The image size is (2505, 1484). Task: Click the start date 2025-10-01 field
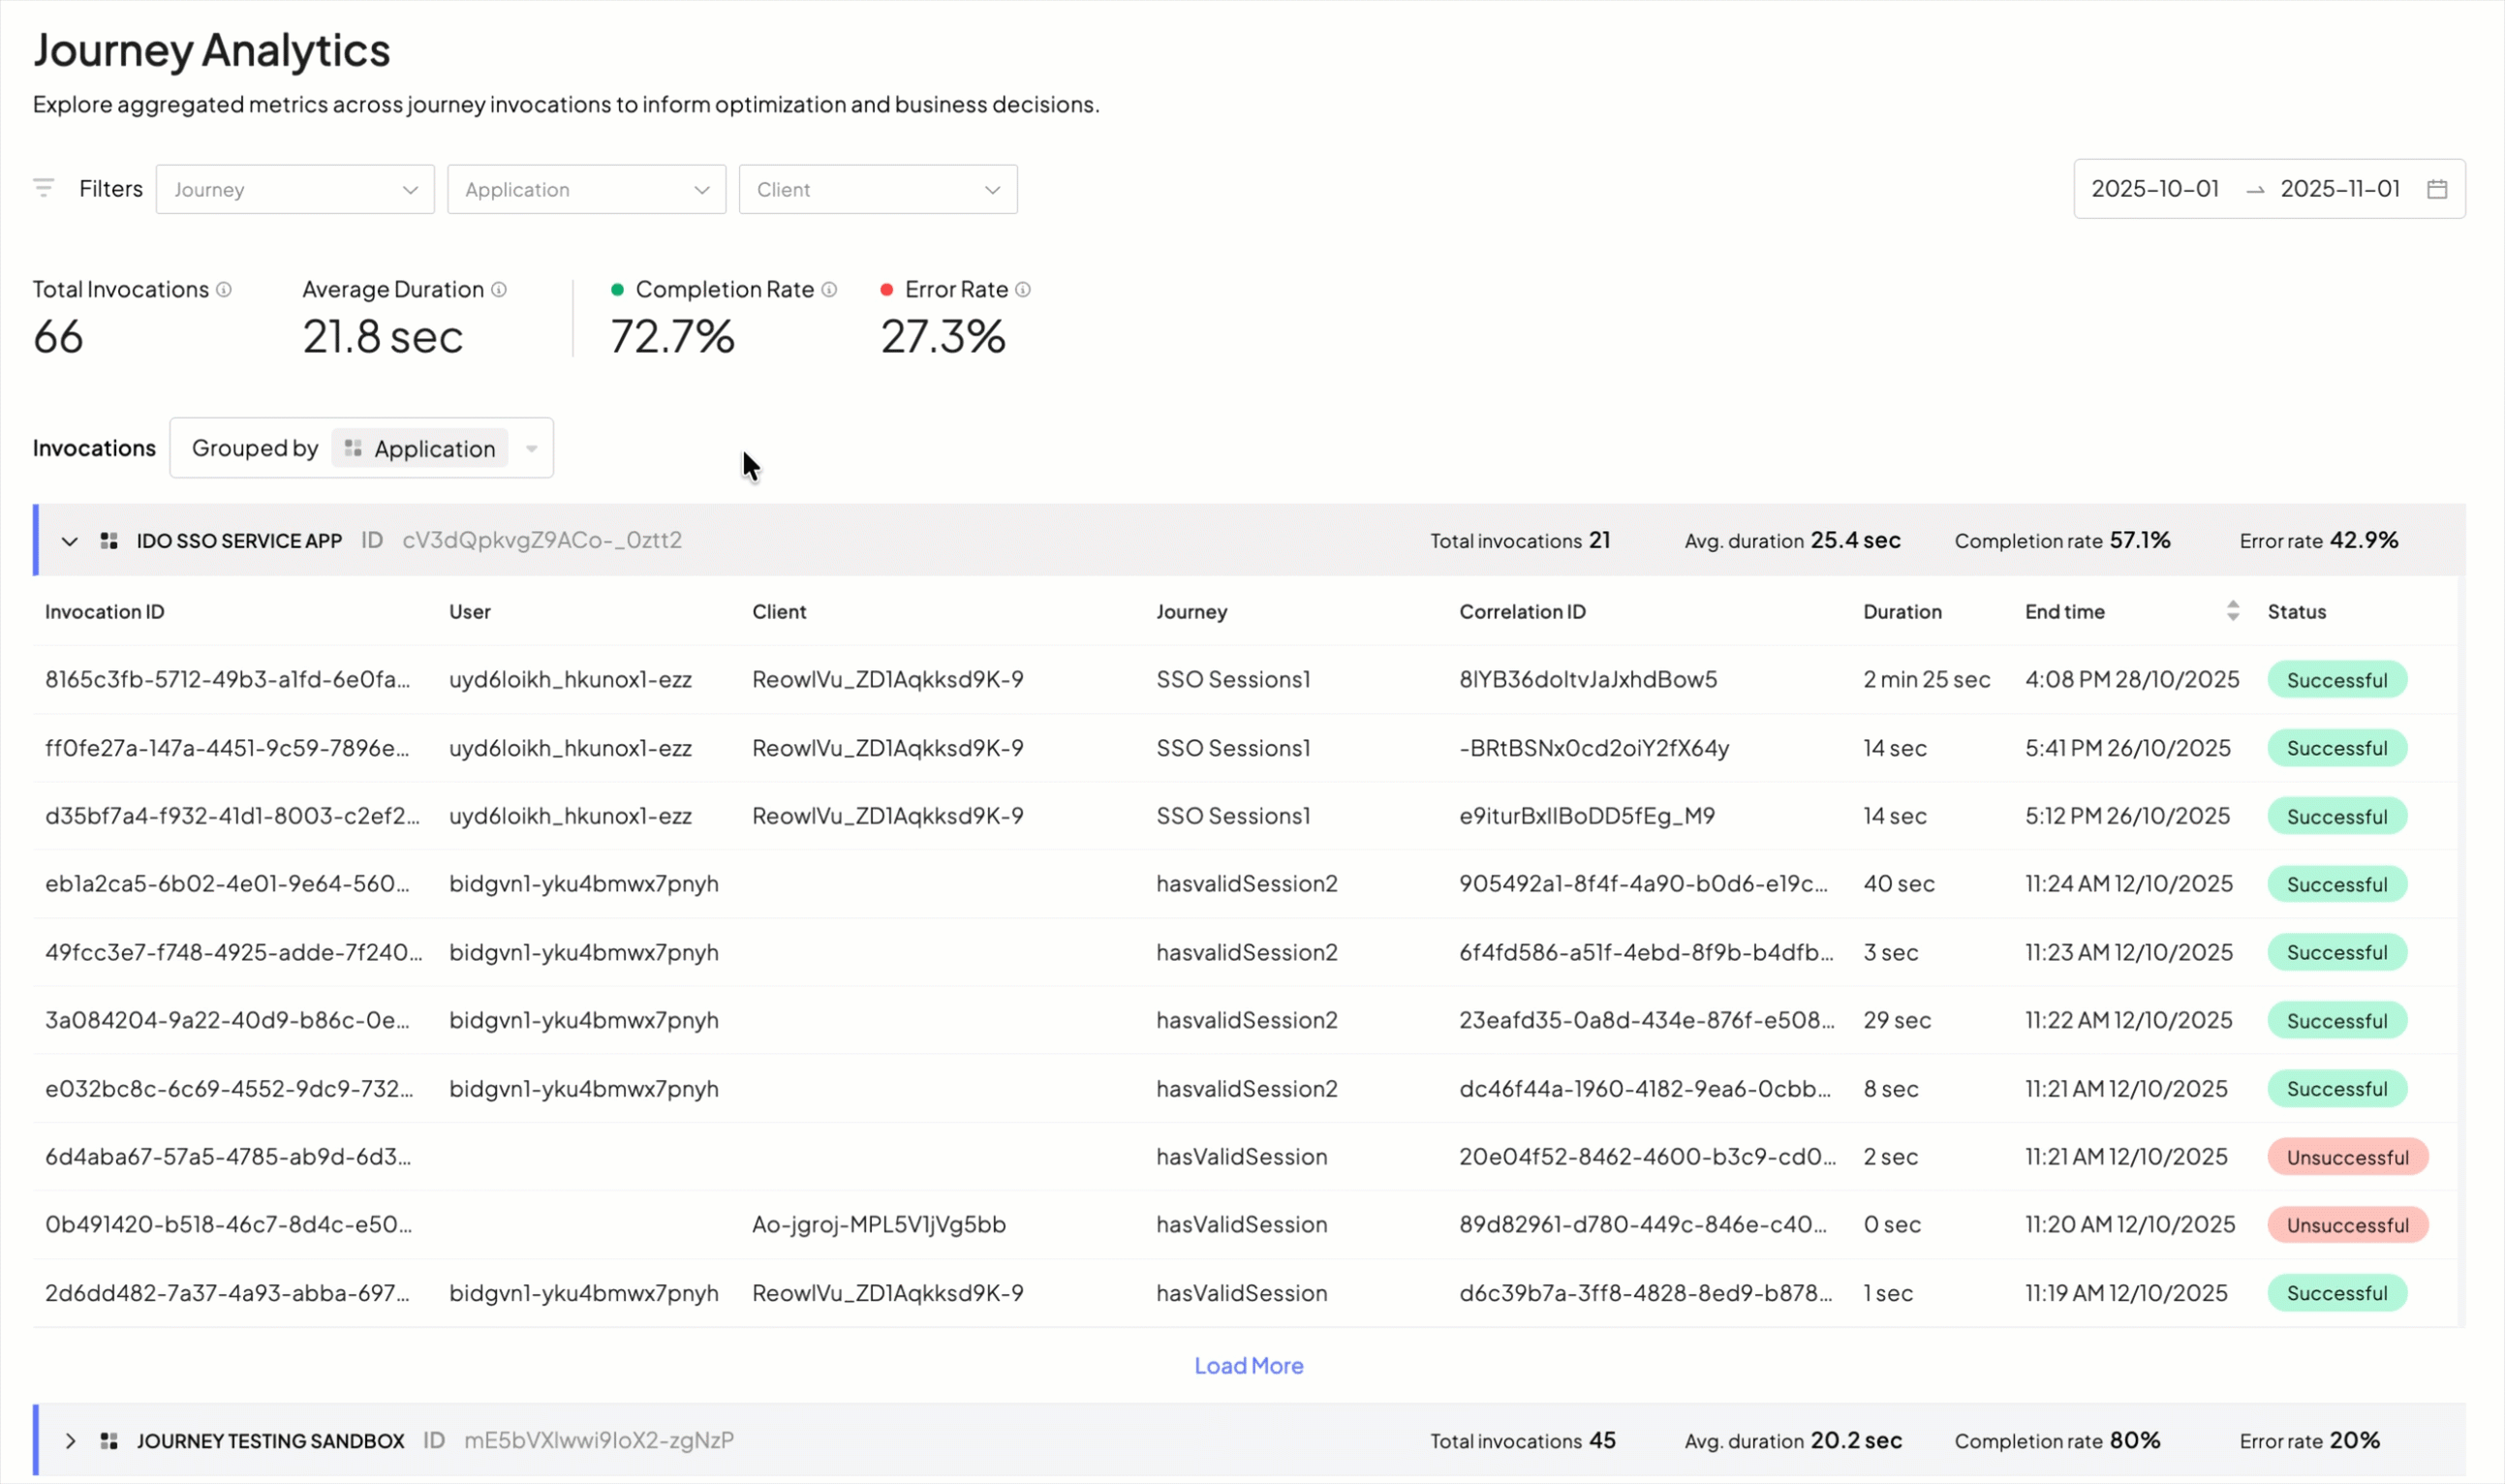[2155, 189]
